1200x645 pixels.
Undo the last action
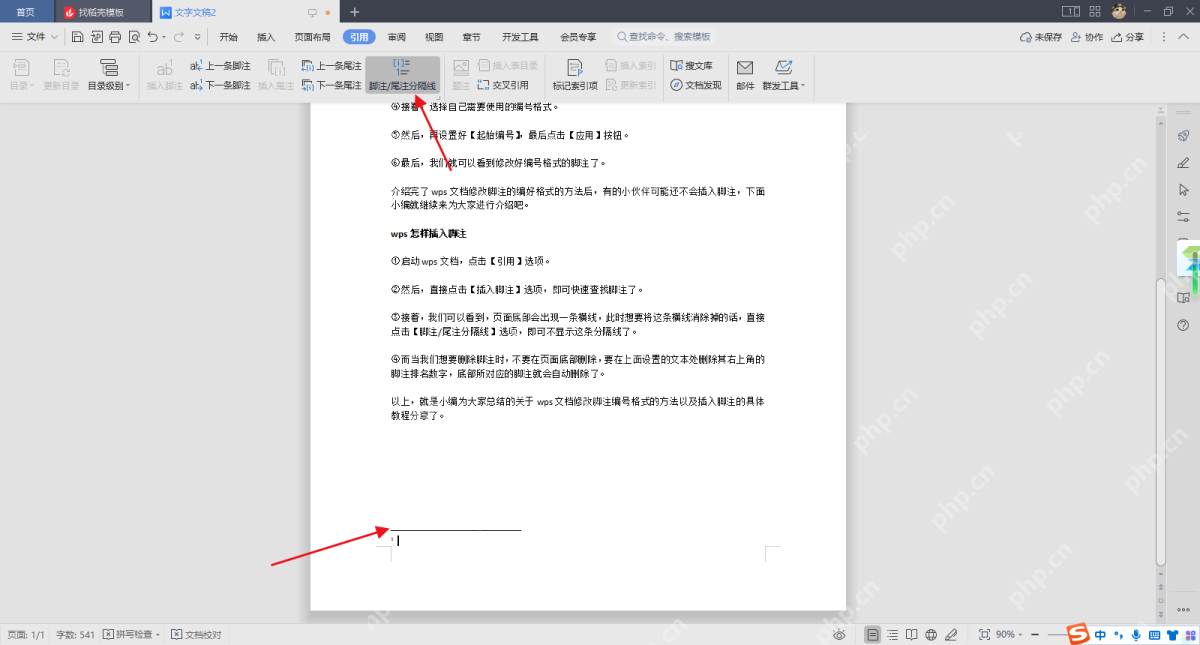152,37
